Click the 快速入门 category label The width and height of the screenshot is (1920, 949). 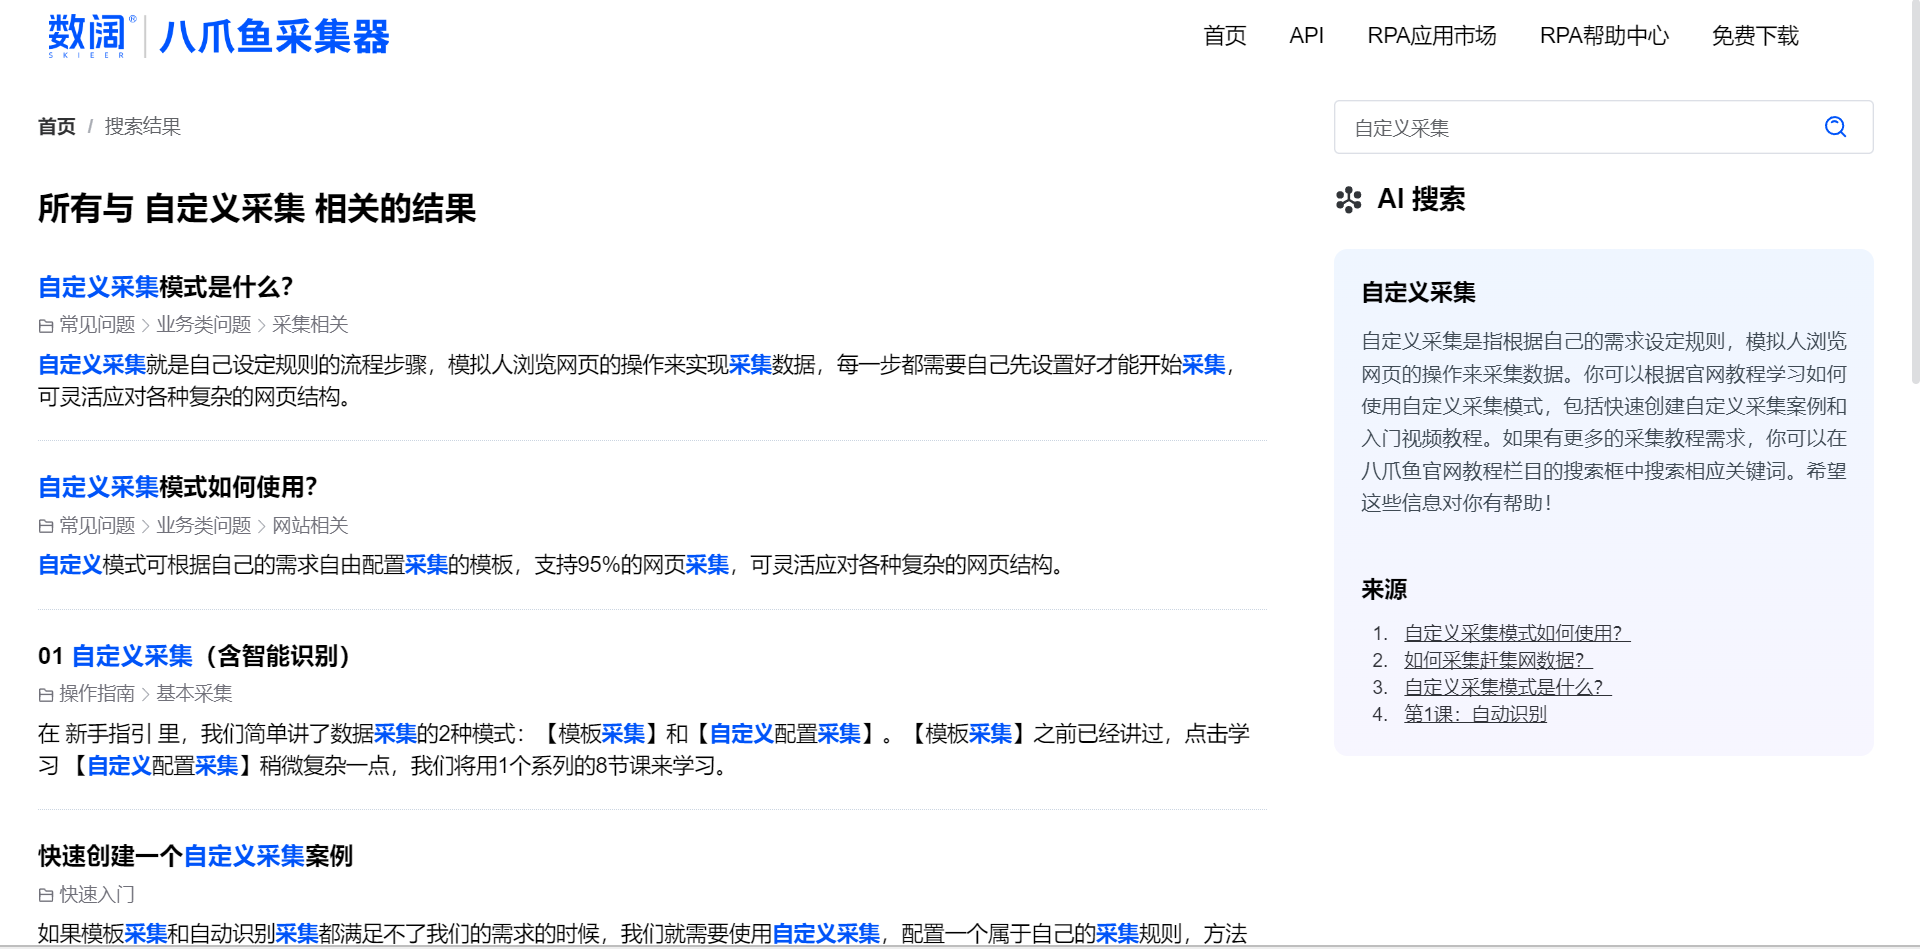(97, 895)
